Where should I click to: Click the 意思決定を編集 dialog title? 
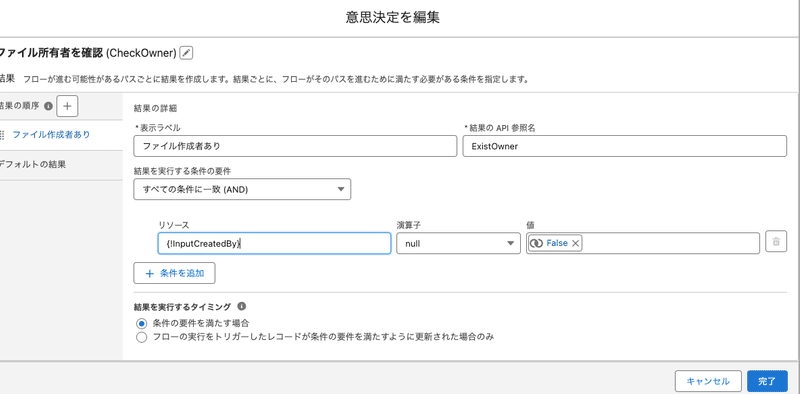pyautogui.click(x=392, y=17)
